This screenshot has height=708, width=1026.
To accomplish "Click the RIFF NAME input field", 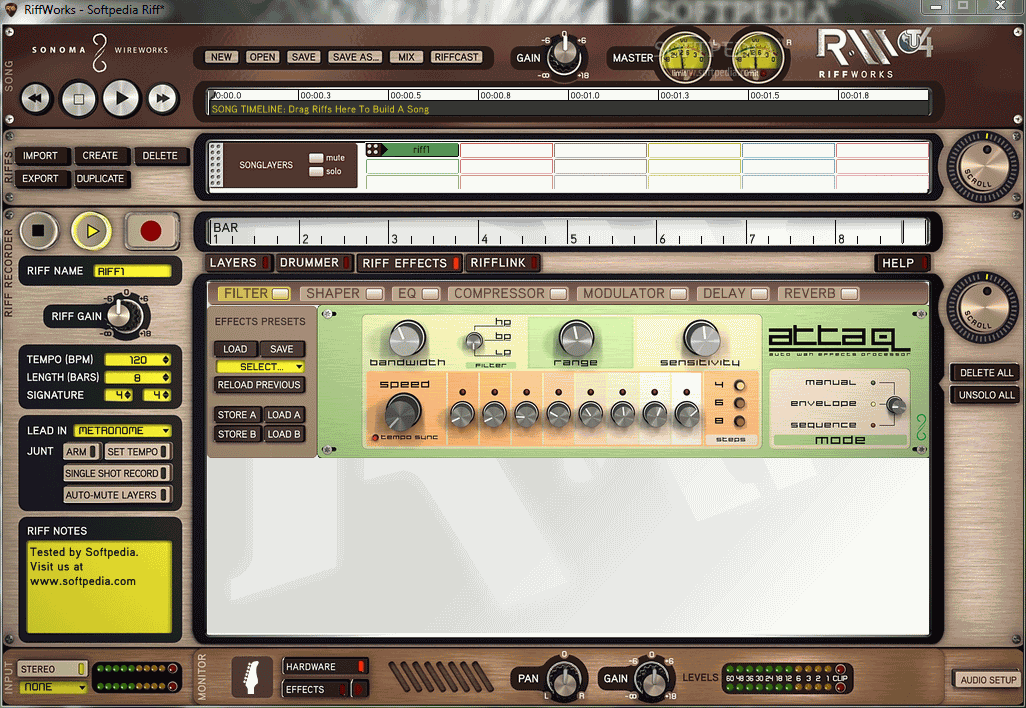I will 133,271.
